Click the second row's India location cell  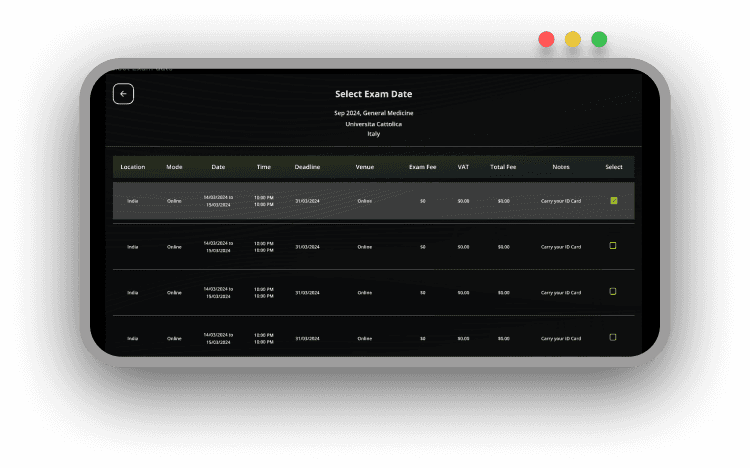pyautogui.click(x=133, y=246)
